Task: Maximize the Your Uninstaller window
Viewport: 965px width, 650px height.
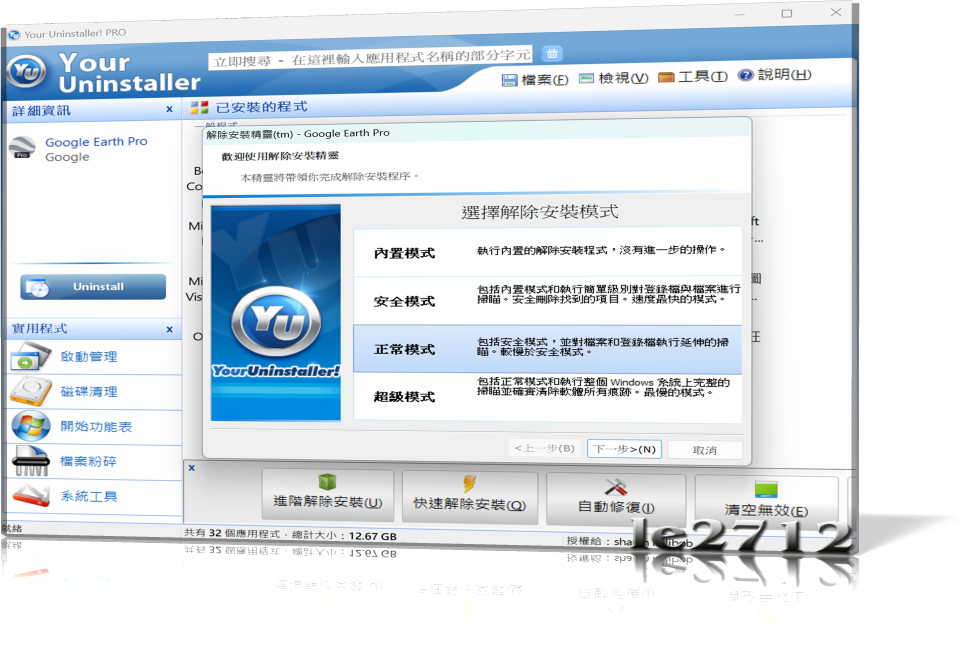Action: 787,13
